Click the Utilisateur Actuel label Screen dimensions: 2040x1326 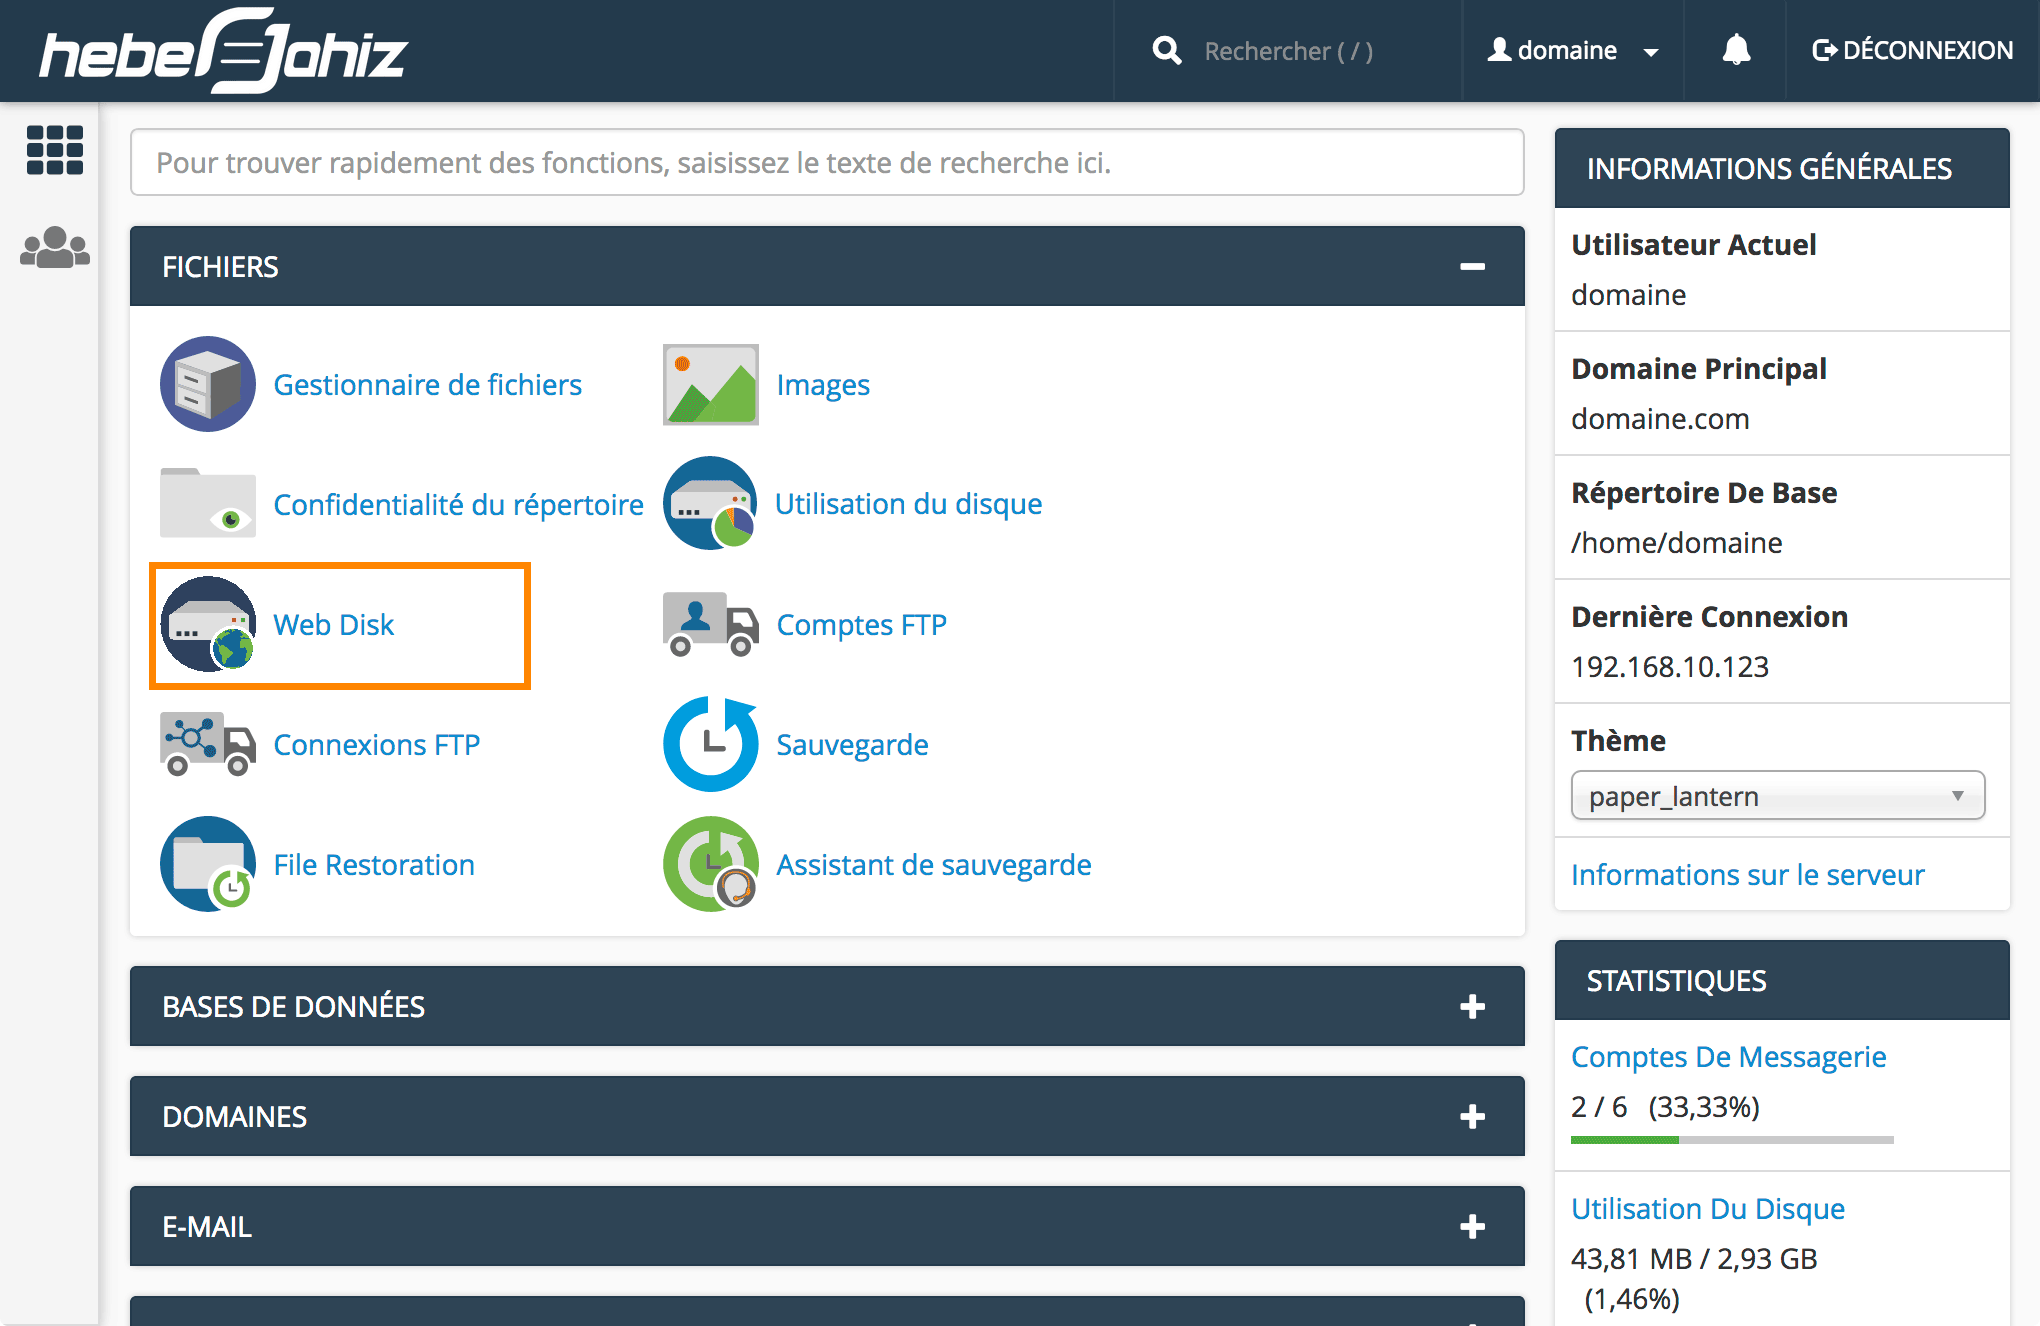click(1694, 245)
